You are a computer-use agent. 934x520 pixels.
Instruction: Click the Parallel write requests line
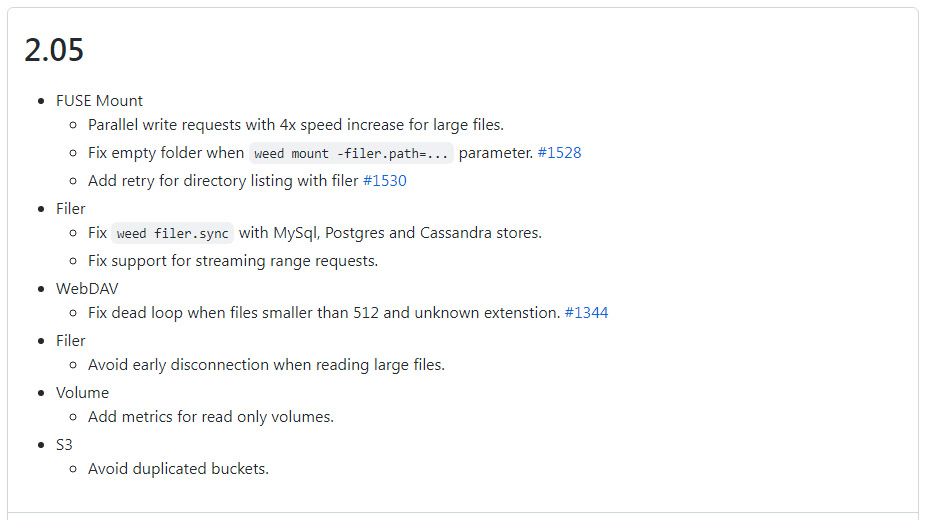point(296,125)
